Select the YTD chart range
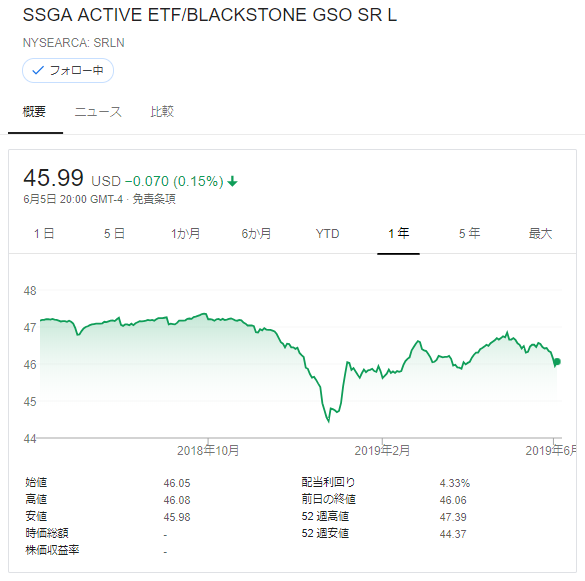 pos(327,234)
